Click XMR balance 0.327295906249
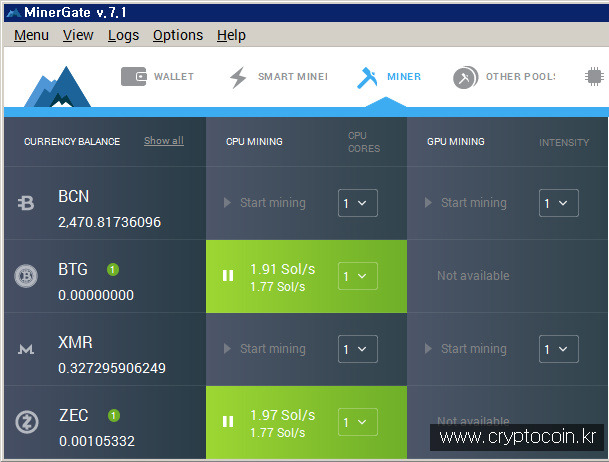 112,368
